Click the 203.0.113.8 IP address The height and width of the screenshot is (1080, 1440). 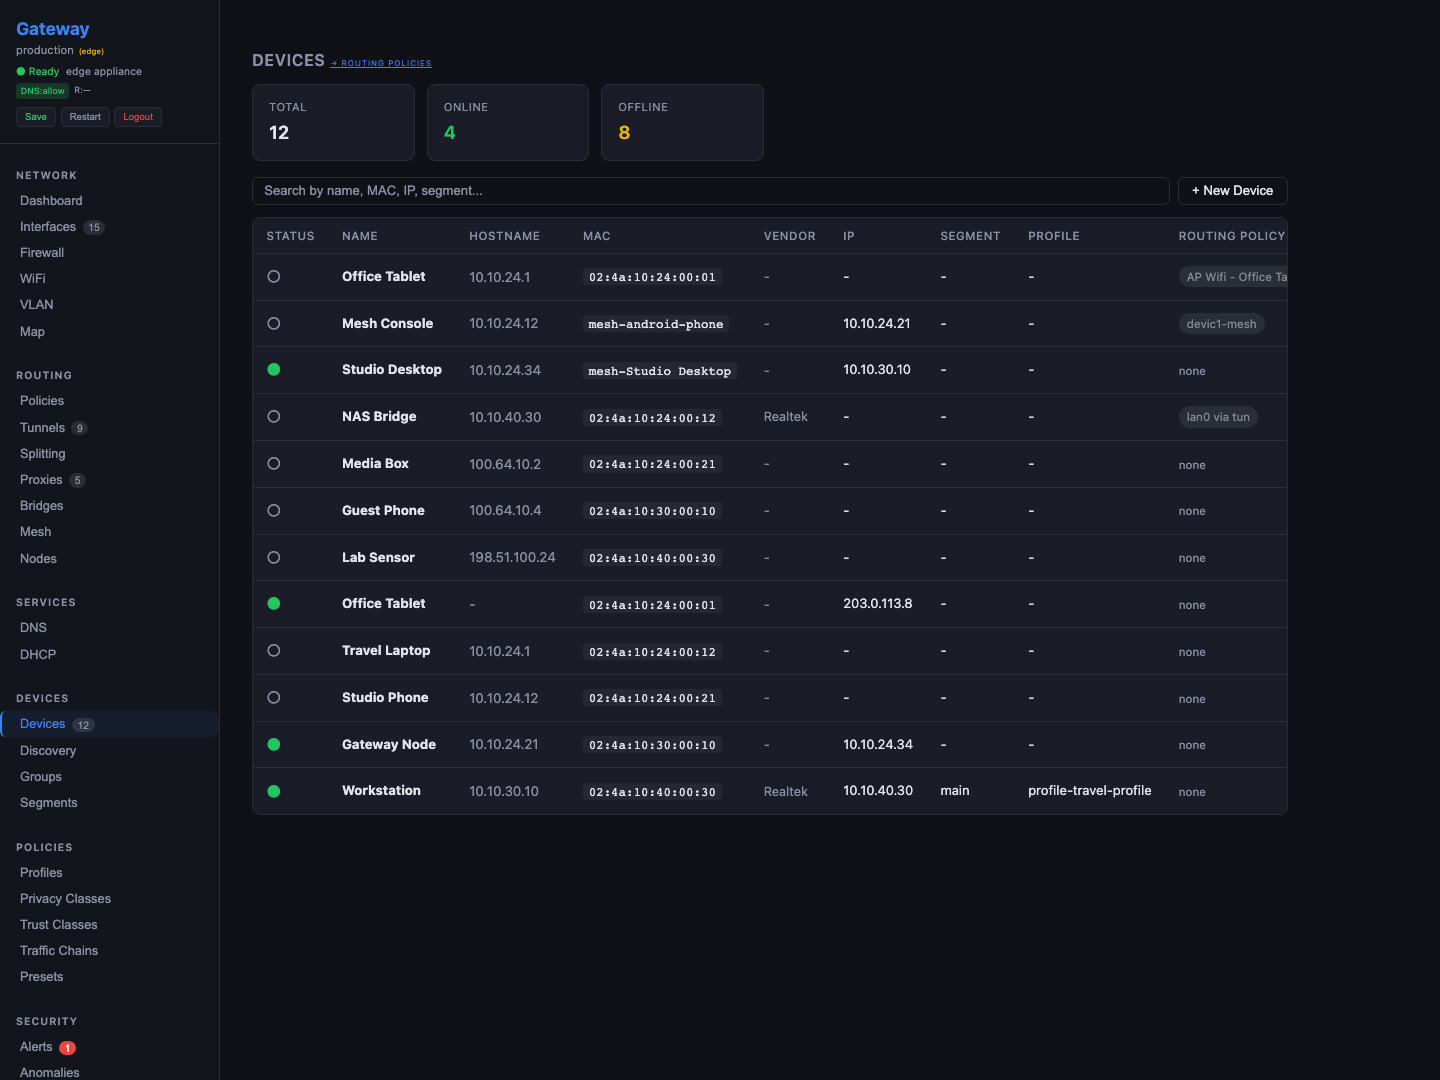point(878,604)
